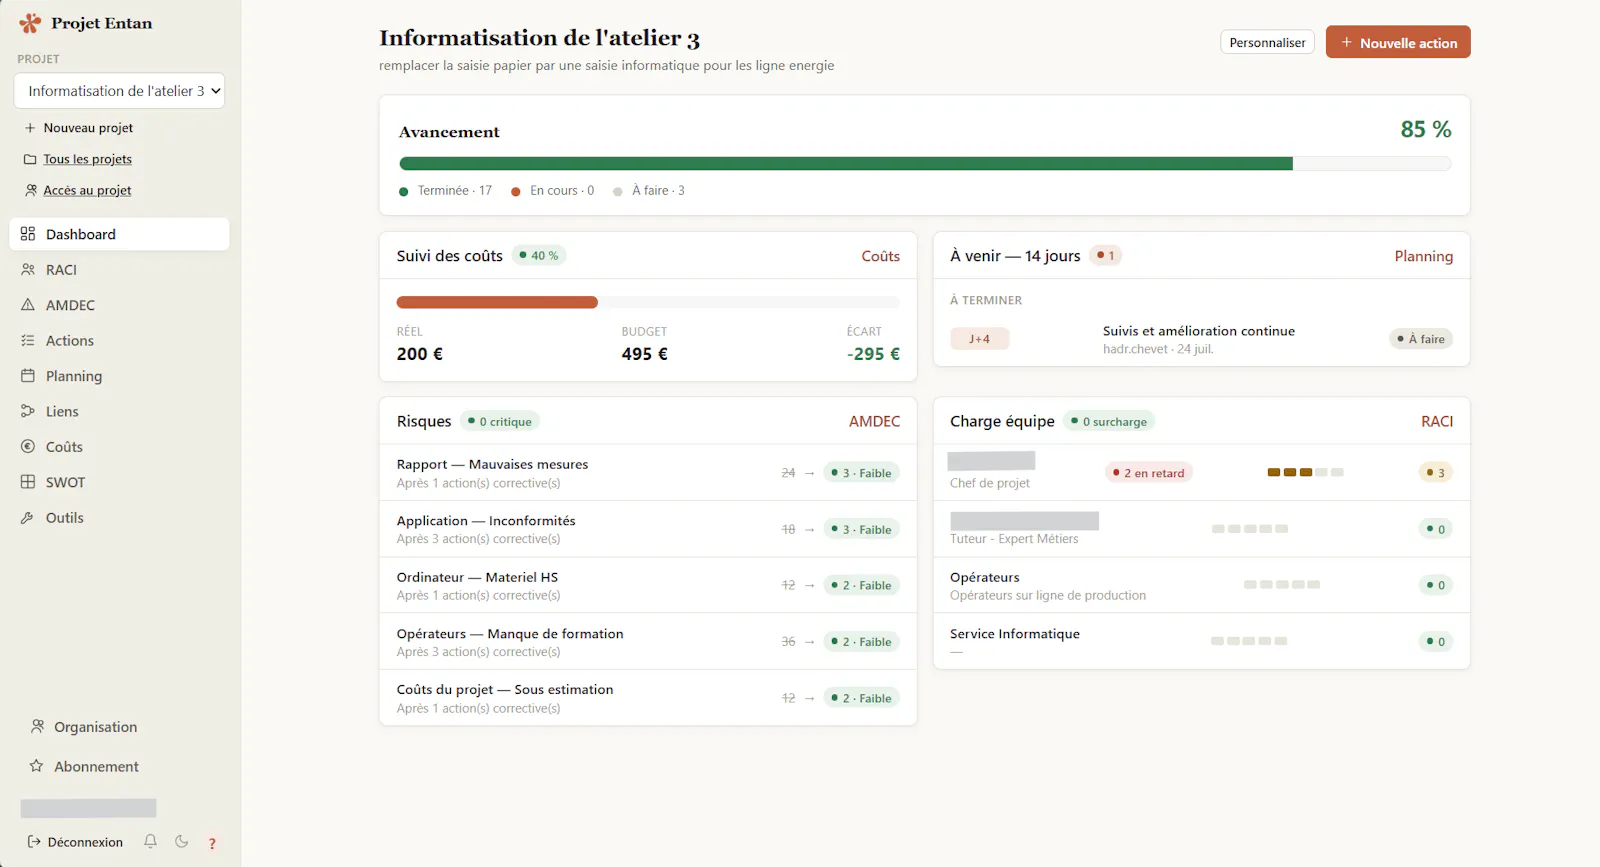Open help question mark icon
The height and width of the screenshot is (867, 1600).
(212, 843)
